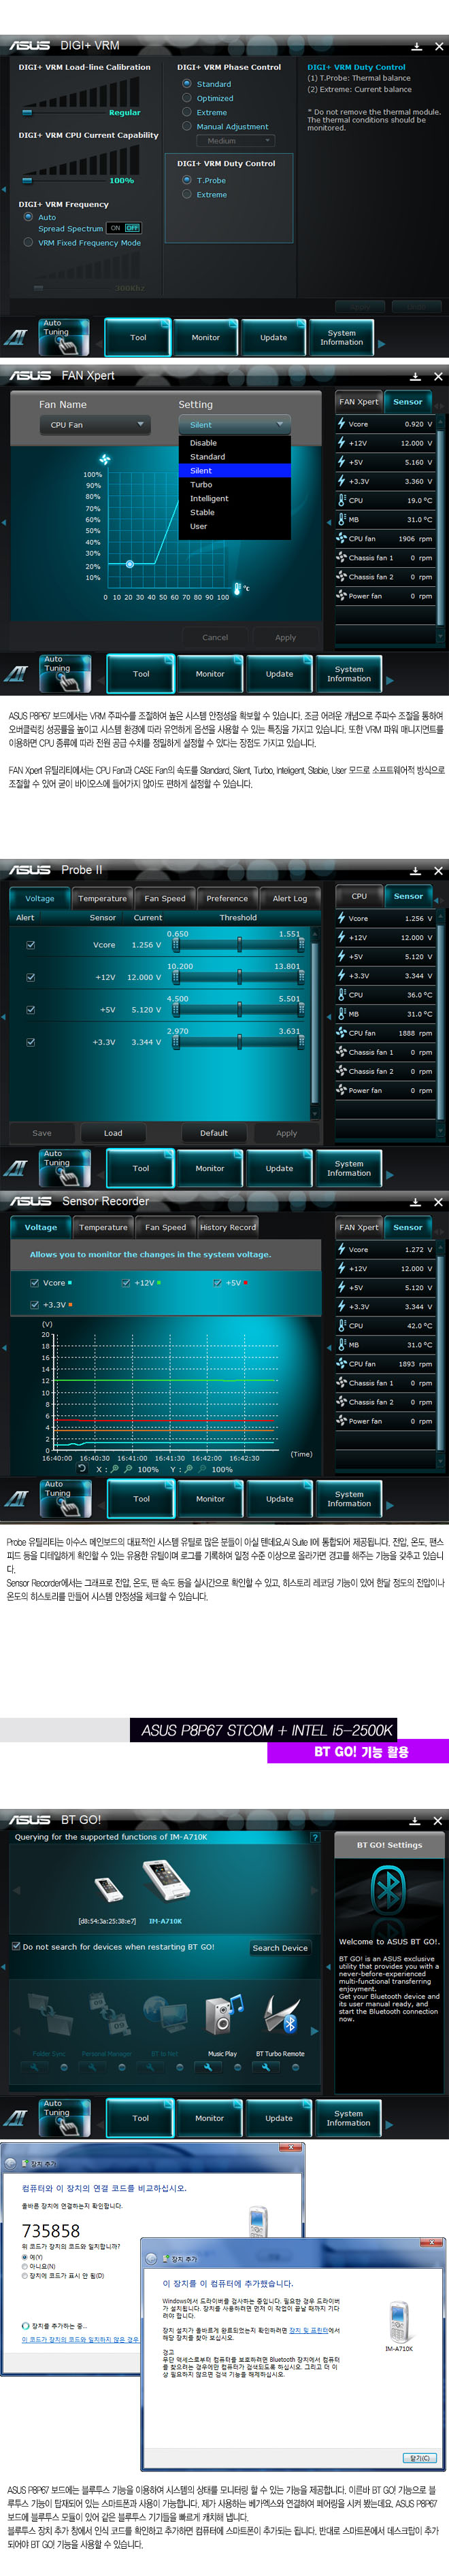This screenshot has height=2576, width=449.
Task: Select T.Probe duty control radio
Action: click(x=187, y=180)
